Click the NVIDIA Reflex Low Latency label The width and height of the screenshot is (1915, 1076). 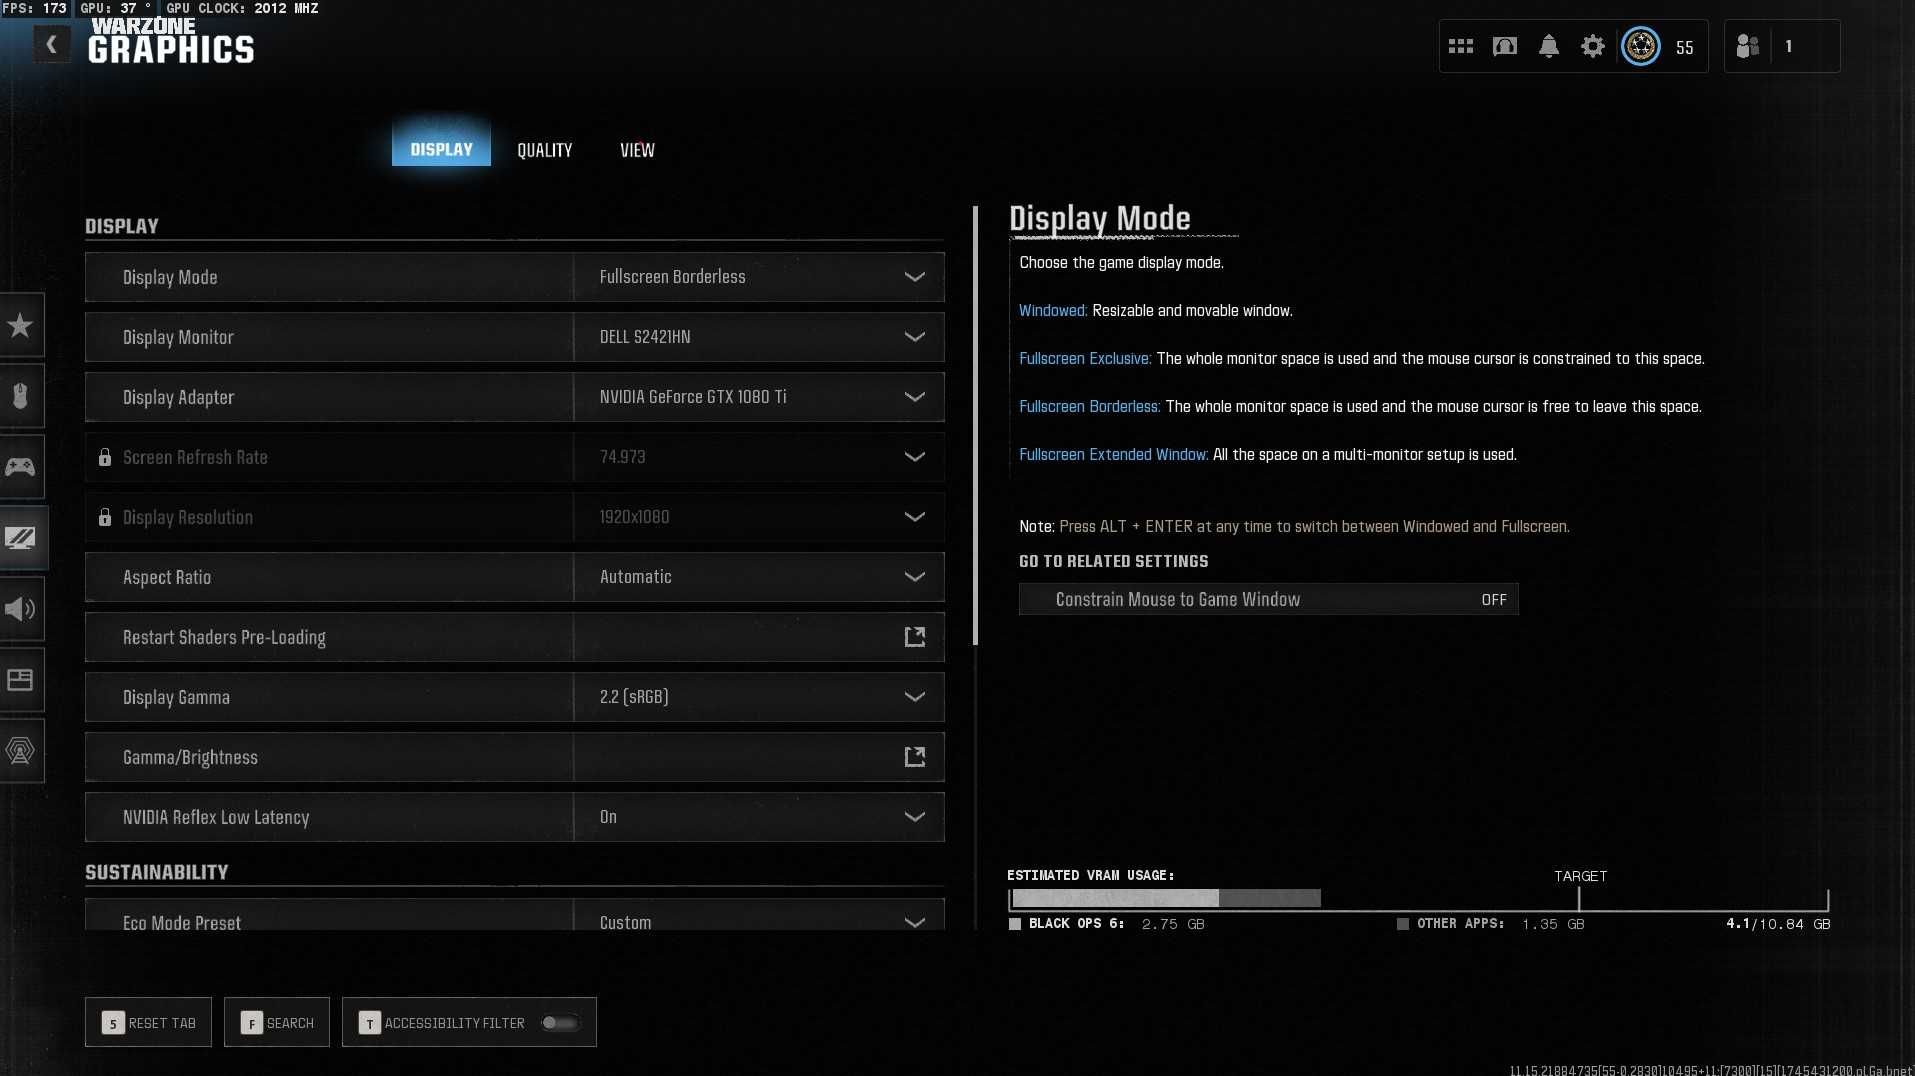pos(216,817)
